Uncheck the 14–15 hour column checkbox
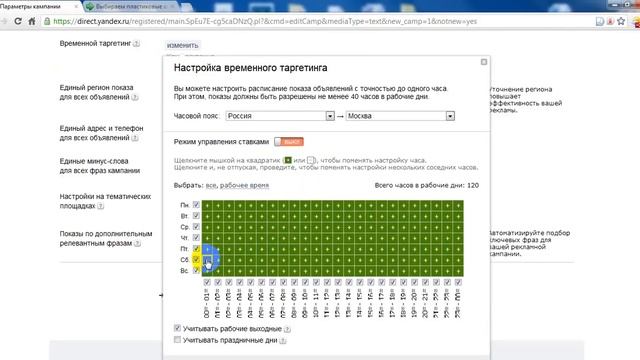 [360, 282]
